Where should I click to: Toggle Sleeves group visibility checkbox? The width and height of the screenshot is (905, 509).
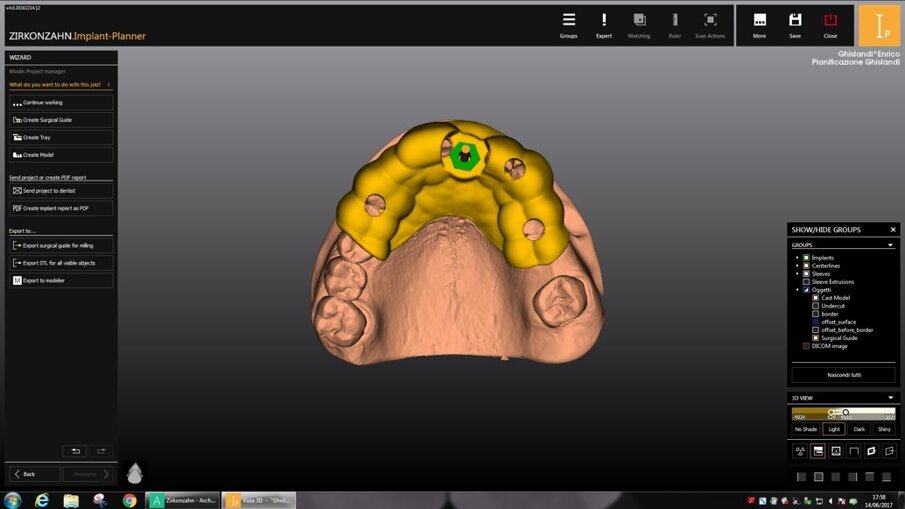pos(806,274)
